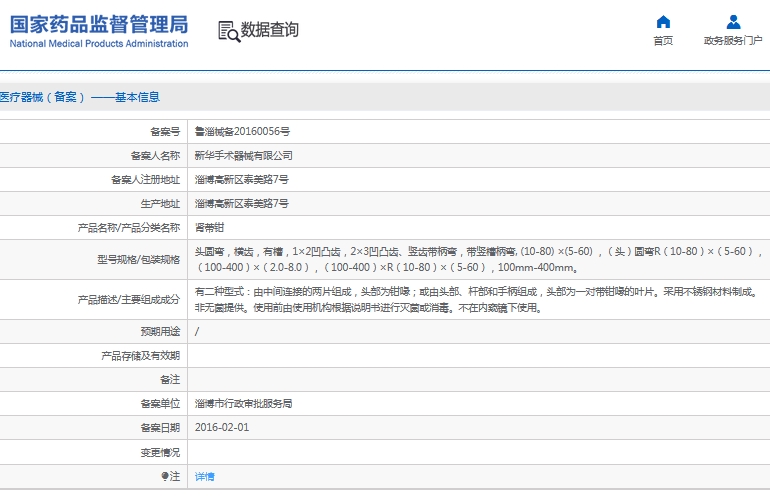
Task: Click the 备案人名称 label
Action: tap(155, 156)
